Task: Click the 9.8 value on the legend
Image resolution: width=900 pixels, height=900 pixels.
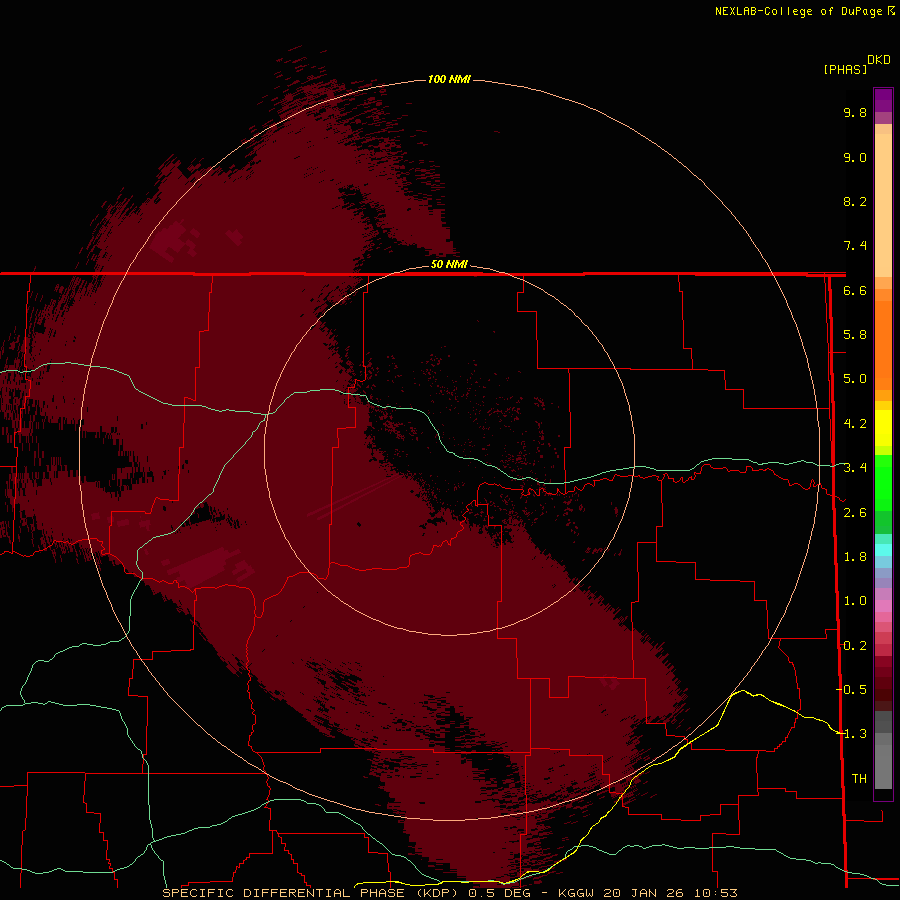Action: [855, 112]
